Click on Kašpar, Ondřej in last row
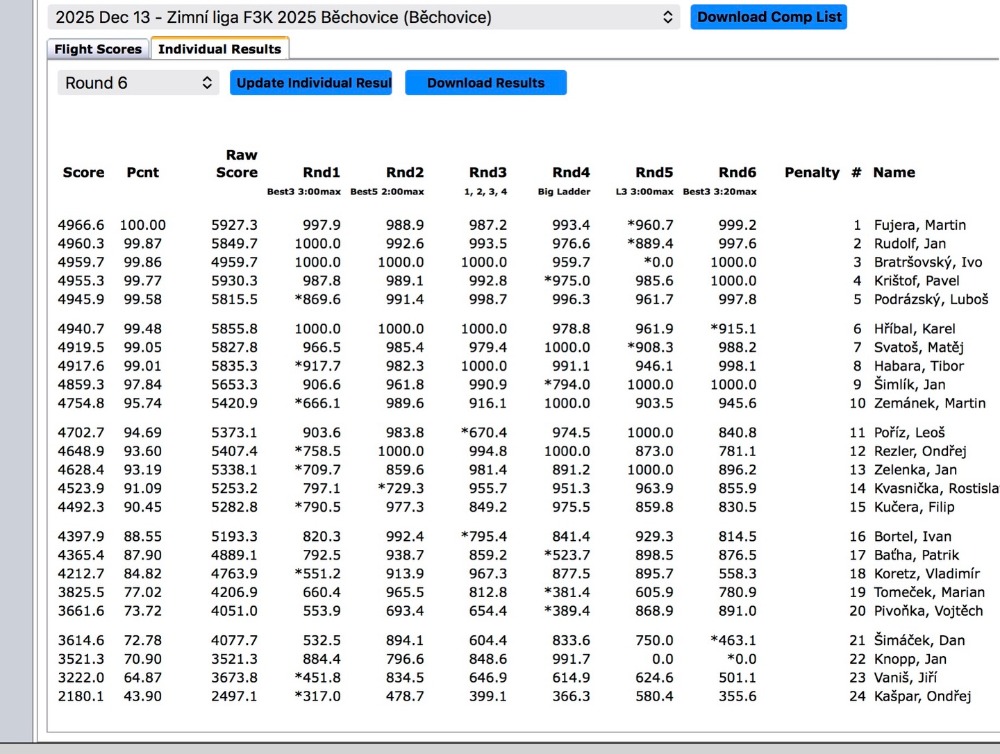The height and width of the screenshot is (754, 1000). [922, 696]
